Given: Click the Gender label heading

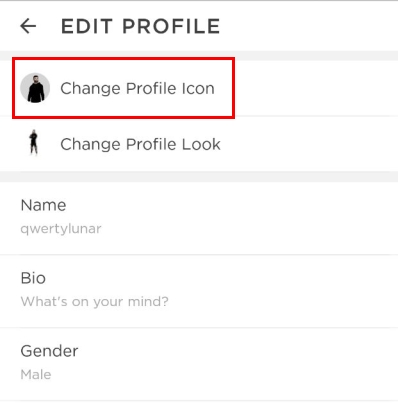Looking at the screenshot, I should 49,351.
